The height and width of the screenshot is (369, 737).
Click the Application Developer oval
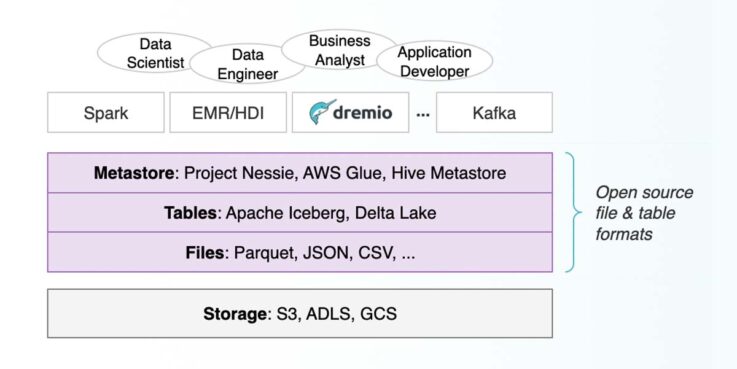click(434, 61)
